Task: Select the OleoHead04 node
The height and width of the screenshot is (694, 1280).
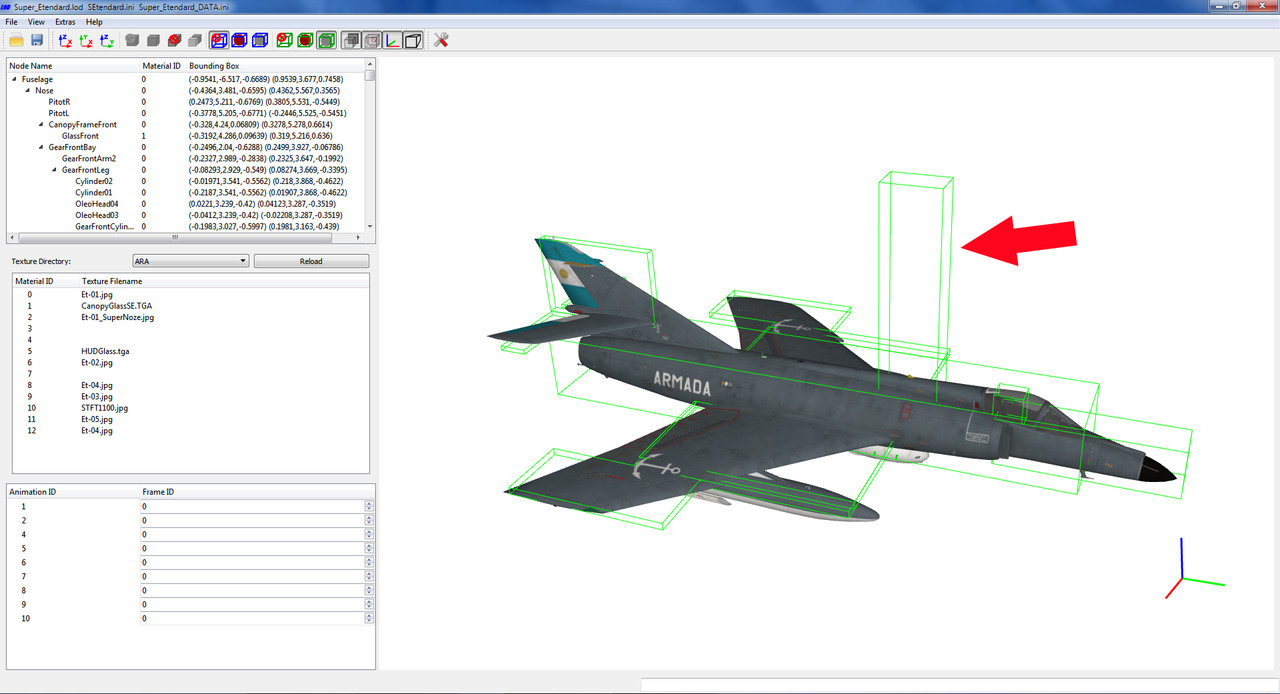Action: [x=97, y=204]
